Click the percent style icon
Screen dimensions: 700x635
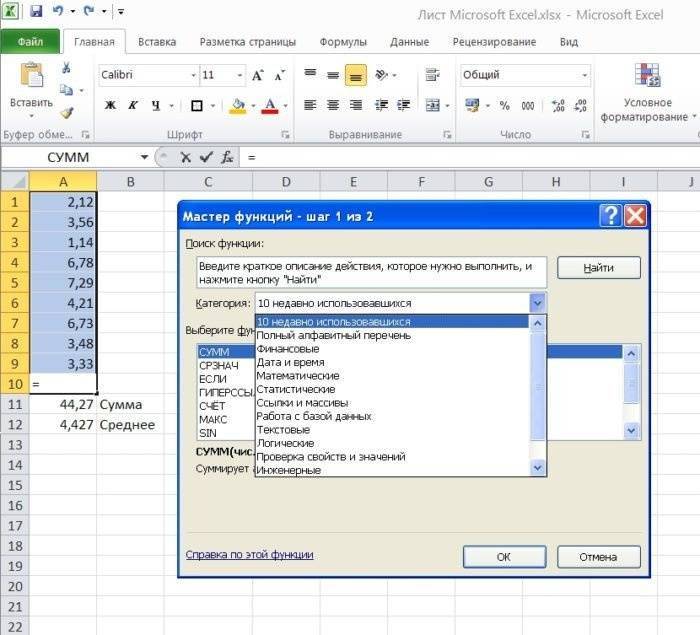click(x=503, y=105)
